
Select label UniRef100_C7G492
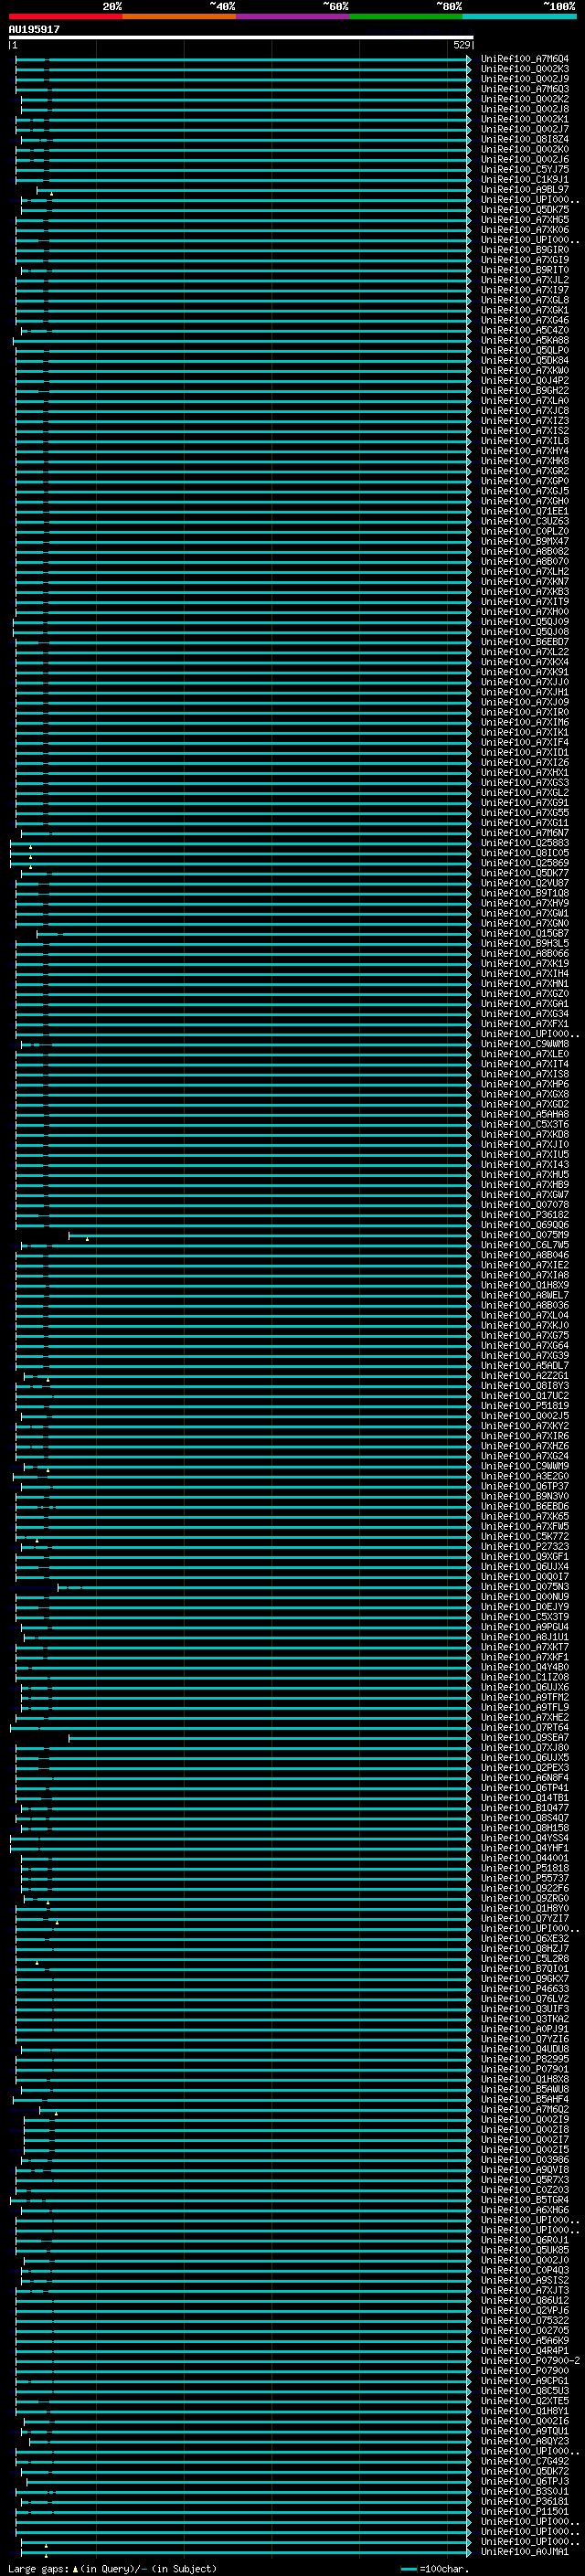tap(525, 2461)
